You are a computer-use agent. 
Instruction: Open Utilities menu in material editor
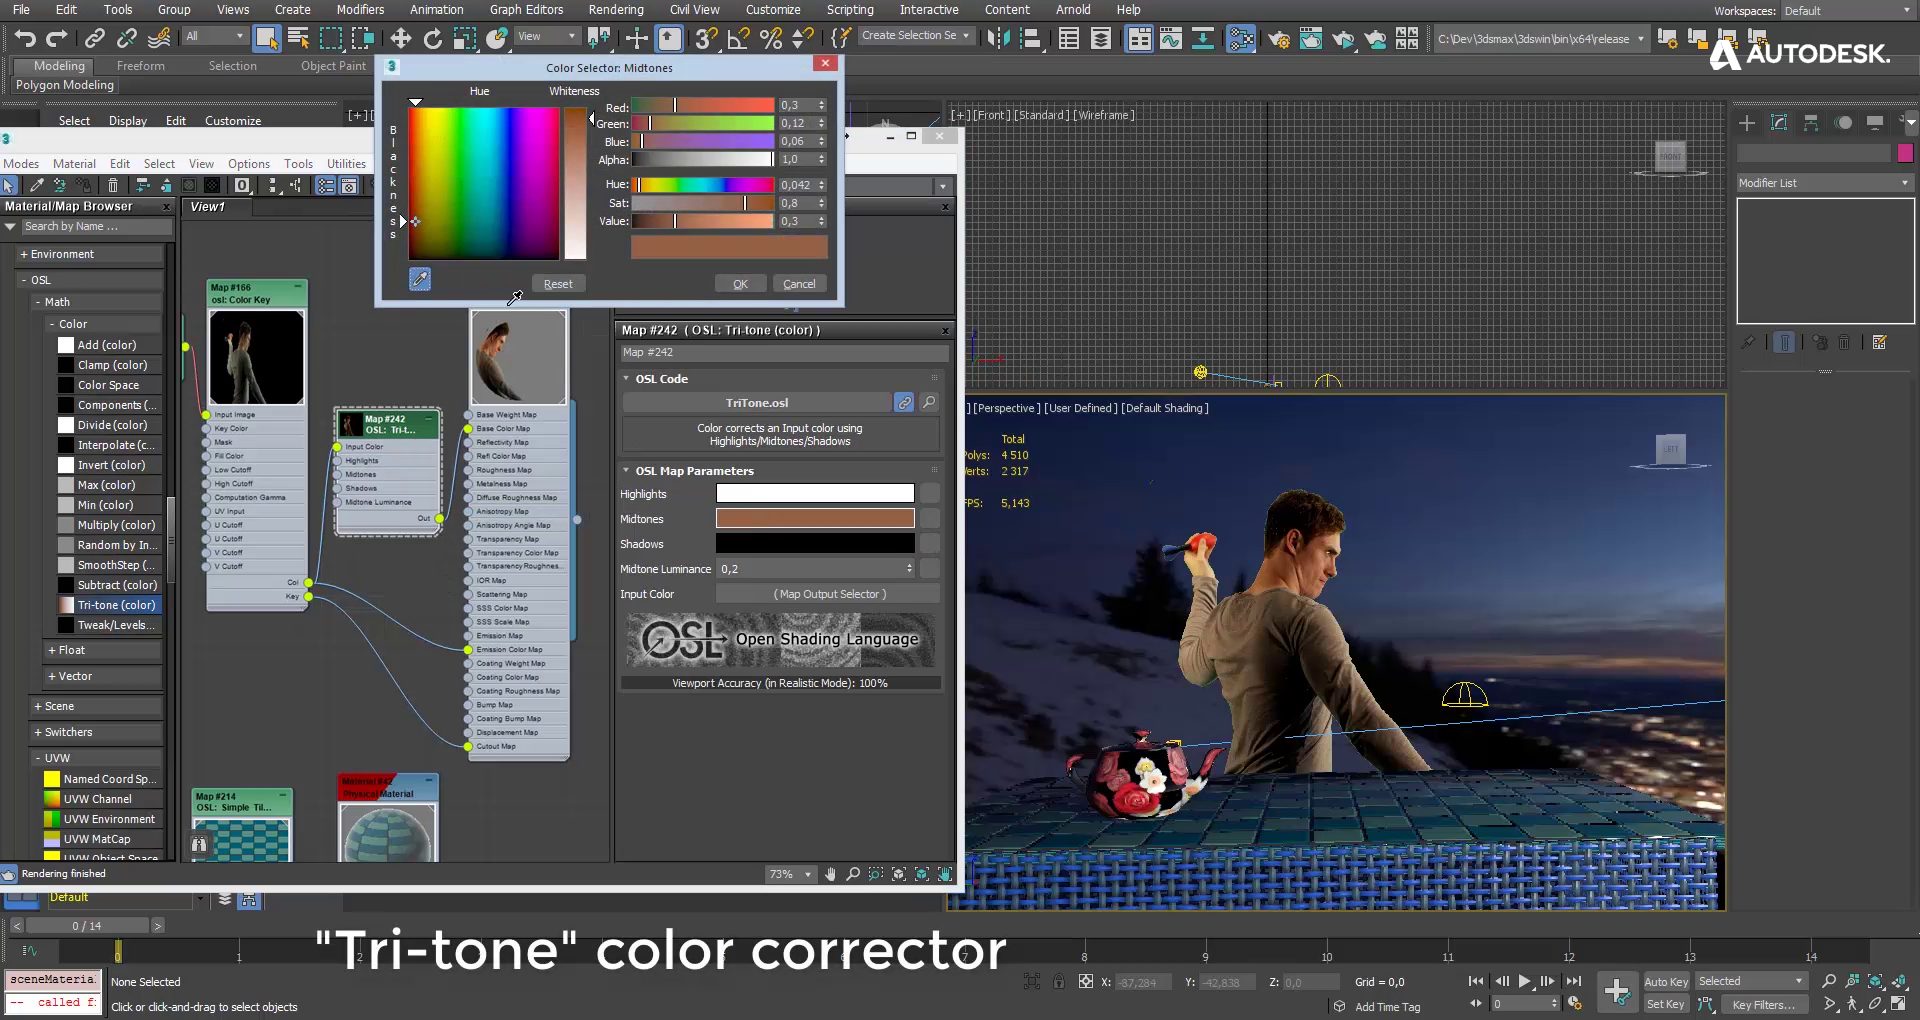[x=346, y=164]
